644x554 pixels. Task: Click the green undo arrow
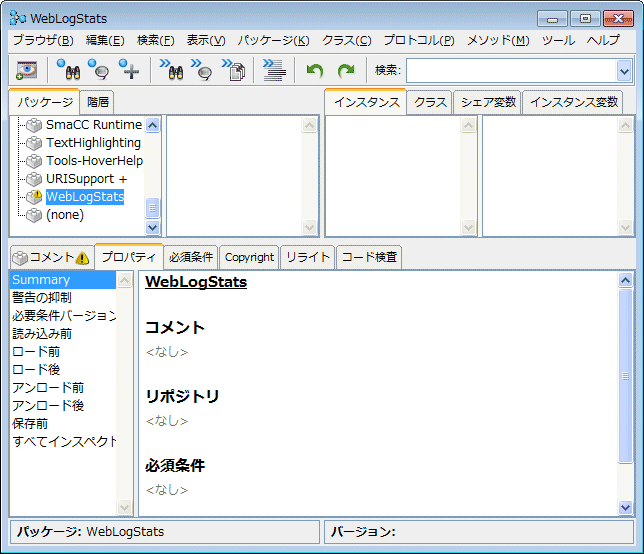(315, 70)
